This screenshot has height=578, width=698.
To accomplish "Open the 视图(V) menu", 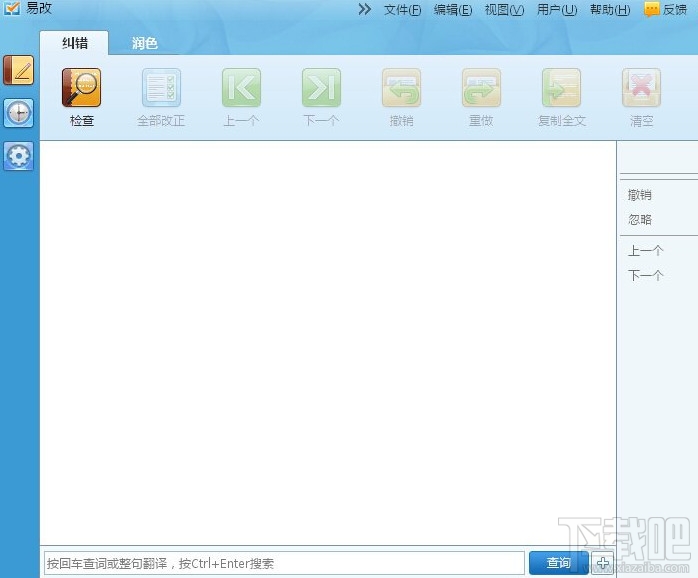I will [x=504, y=9].
